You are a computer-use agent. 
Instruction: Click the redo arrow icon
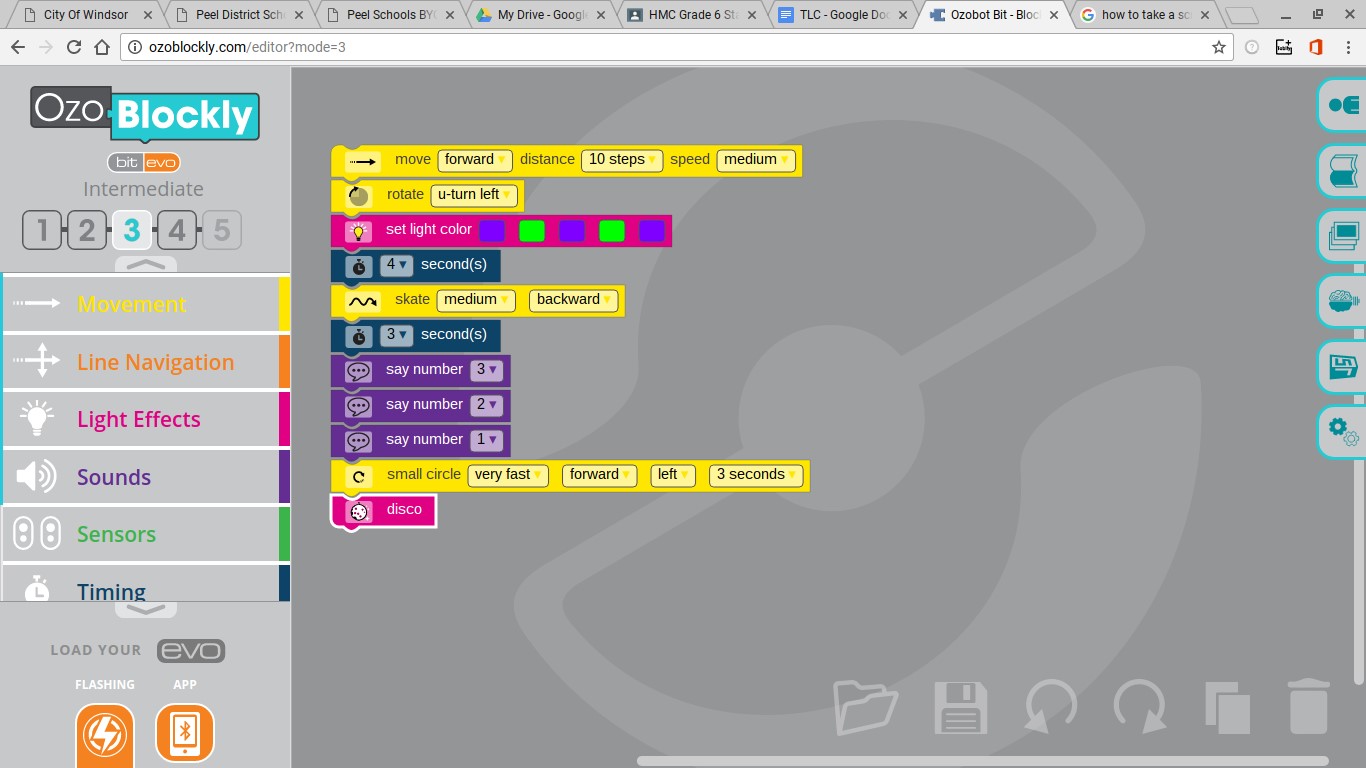(x=1140, y=708)
